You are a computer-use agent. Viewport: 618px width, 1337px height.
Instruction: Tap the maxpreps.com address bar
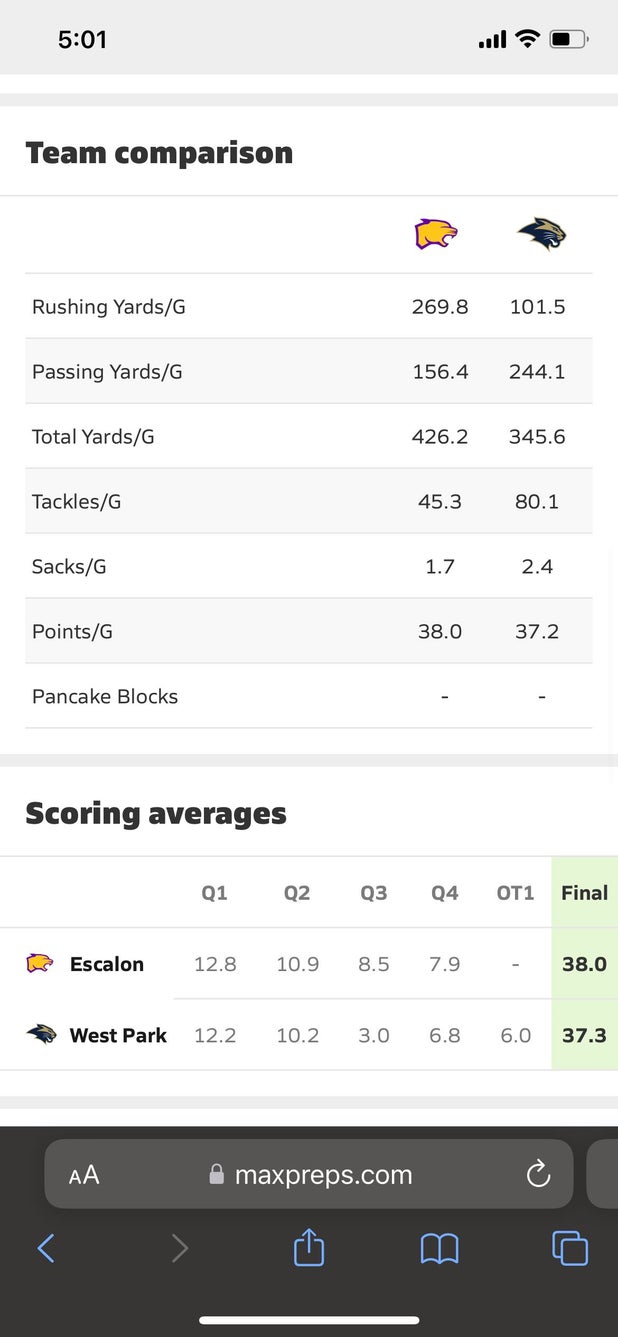pyautogui.click(x=309, y=1174)
